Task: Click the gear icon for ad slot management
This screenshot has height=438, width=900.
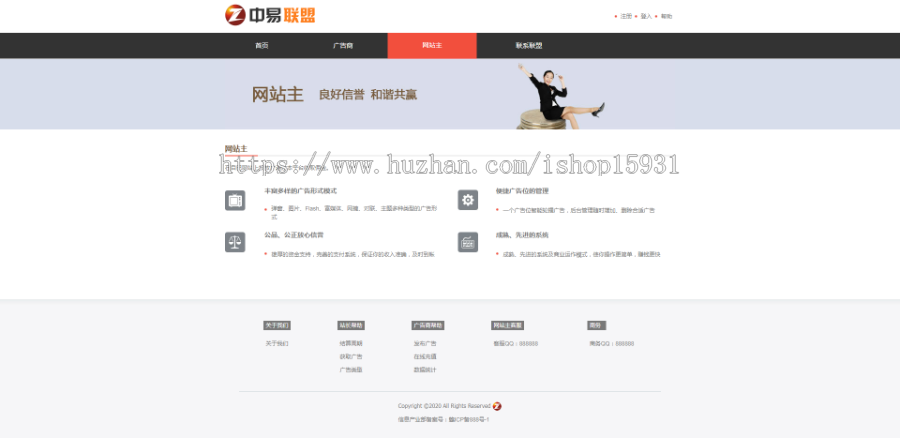Action: tap(468, 200)
